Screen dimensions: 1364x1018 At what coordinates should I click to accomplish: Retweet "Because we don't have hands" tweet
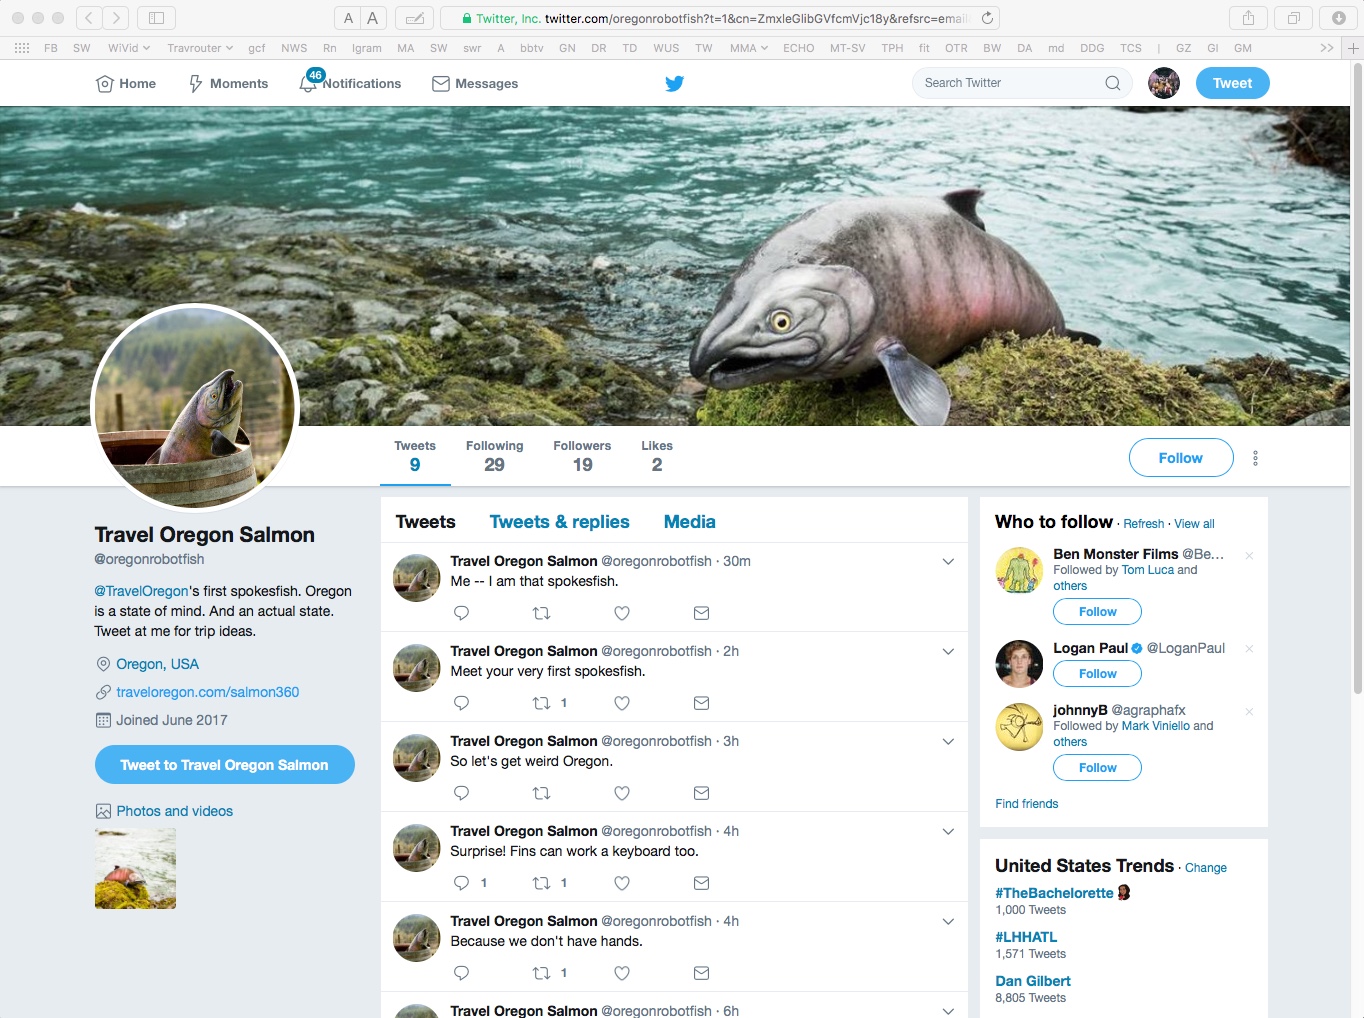541,973
